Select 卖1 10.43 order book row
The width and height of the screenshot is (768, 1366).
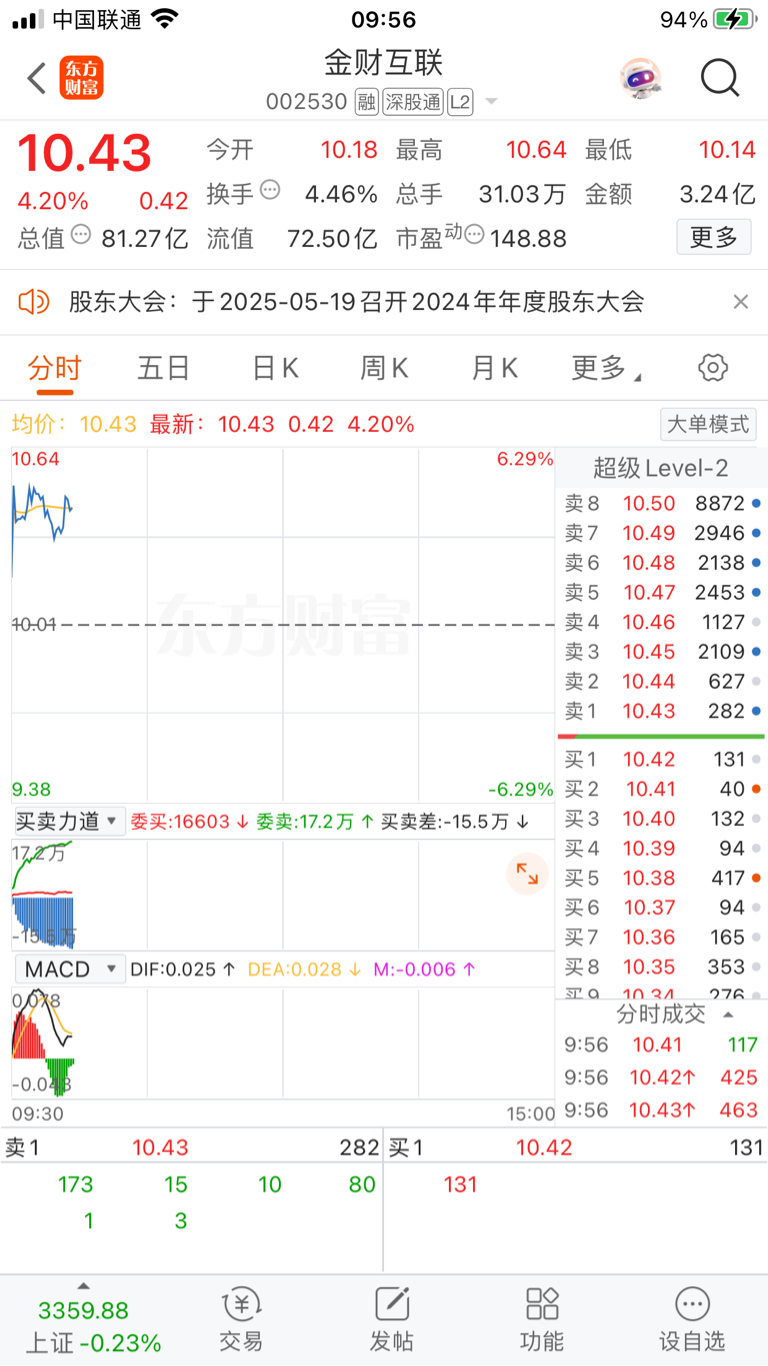661,711
